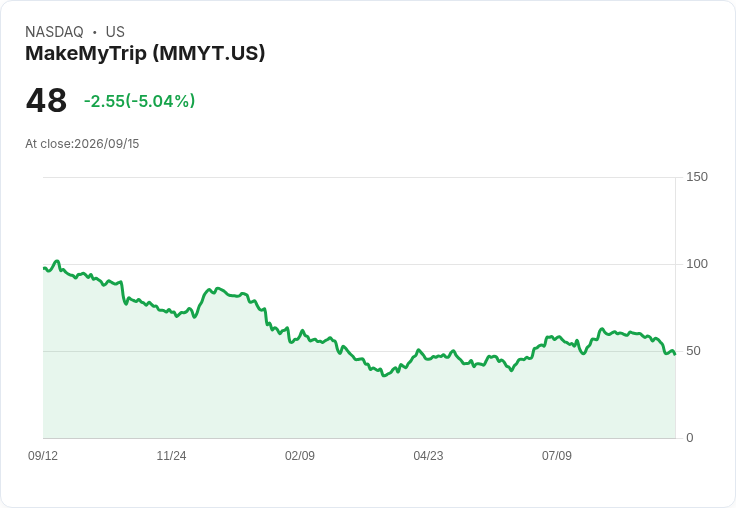The image size is (736, 508).
Task: Click the 11/24 x-axis date label
Action: (x=171, y=455)
